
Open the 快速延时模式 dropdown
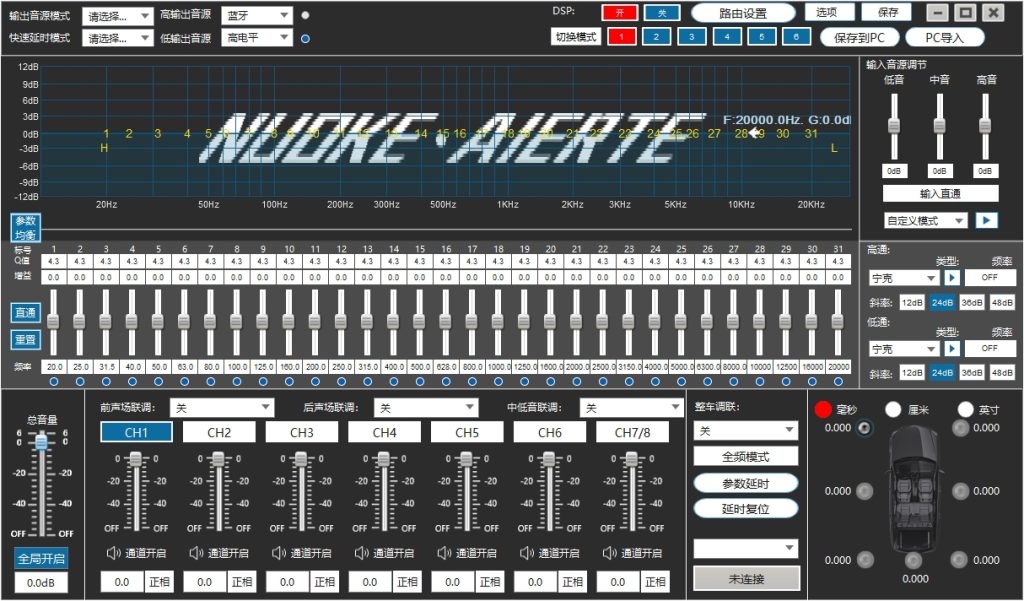tap(118, 38)
